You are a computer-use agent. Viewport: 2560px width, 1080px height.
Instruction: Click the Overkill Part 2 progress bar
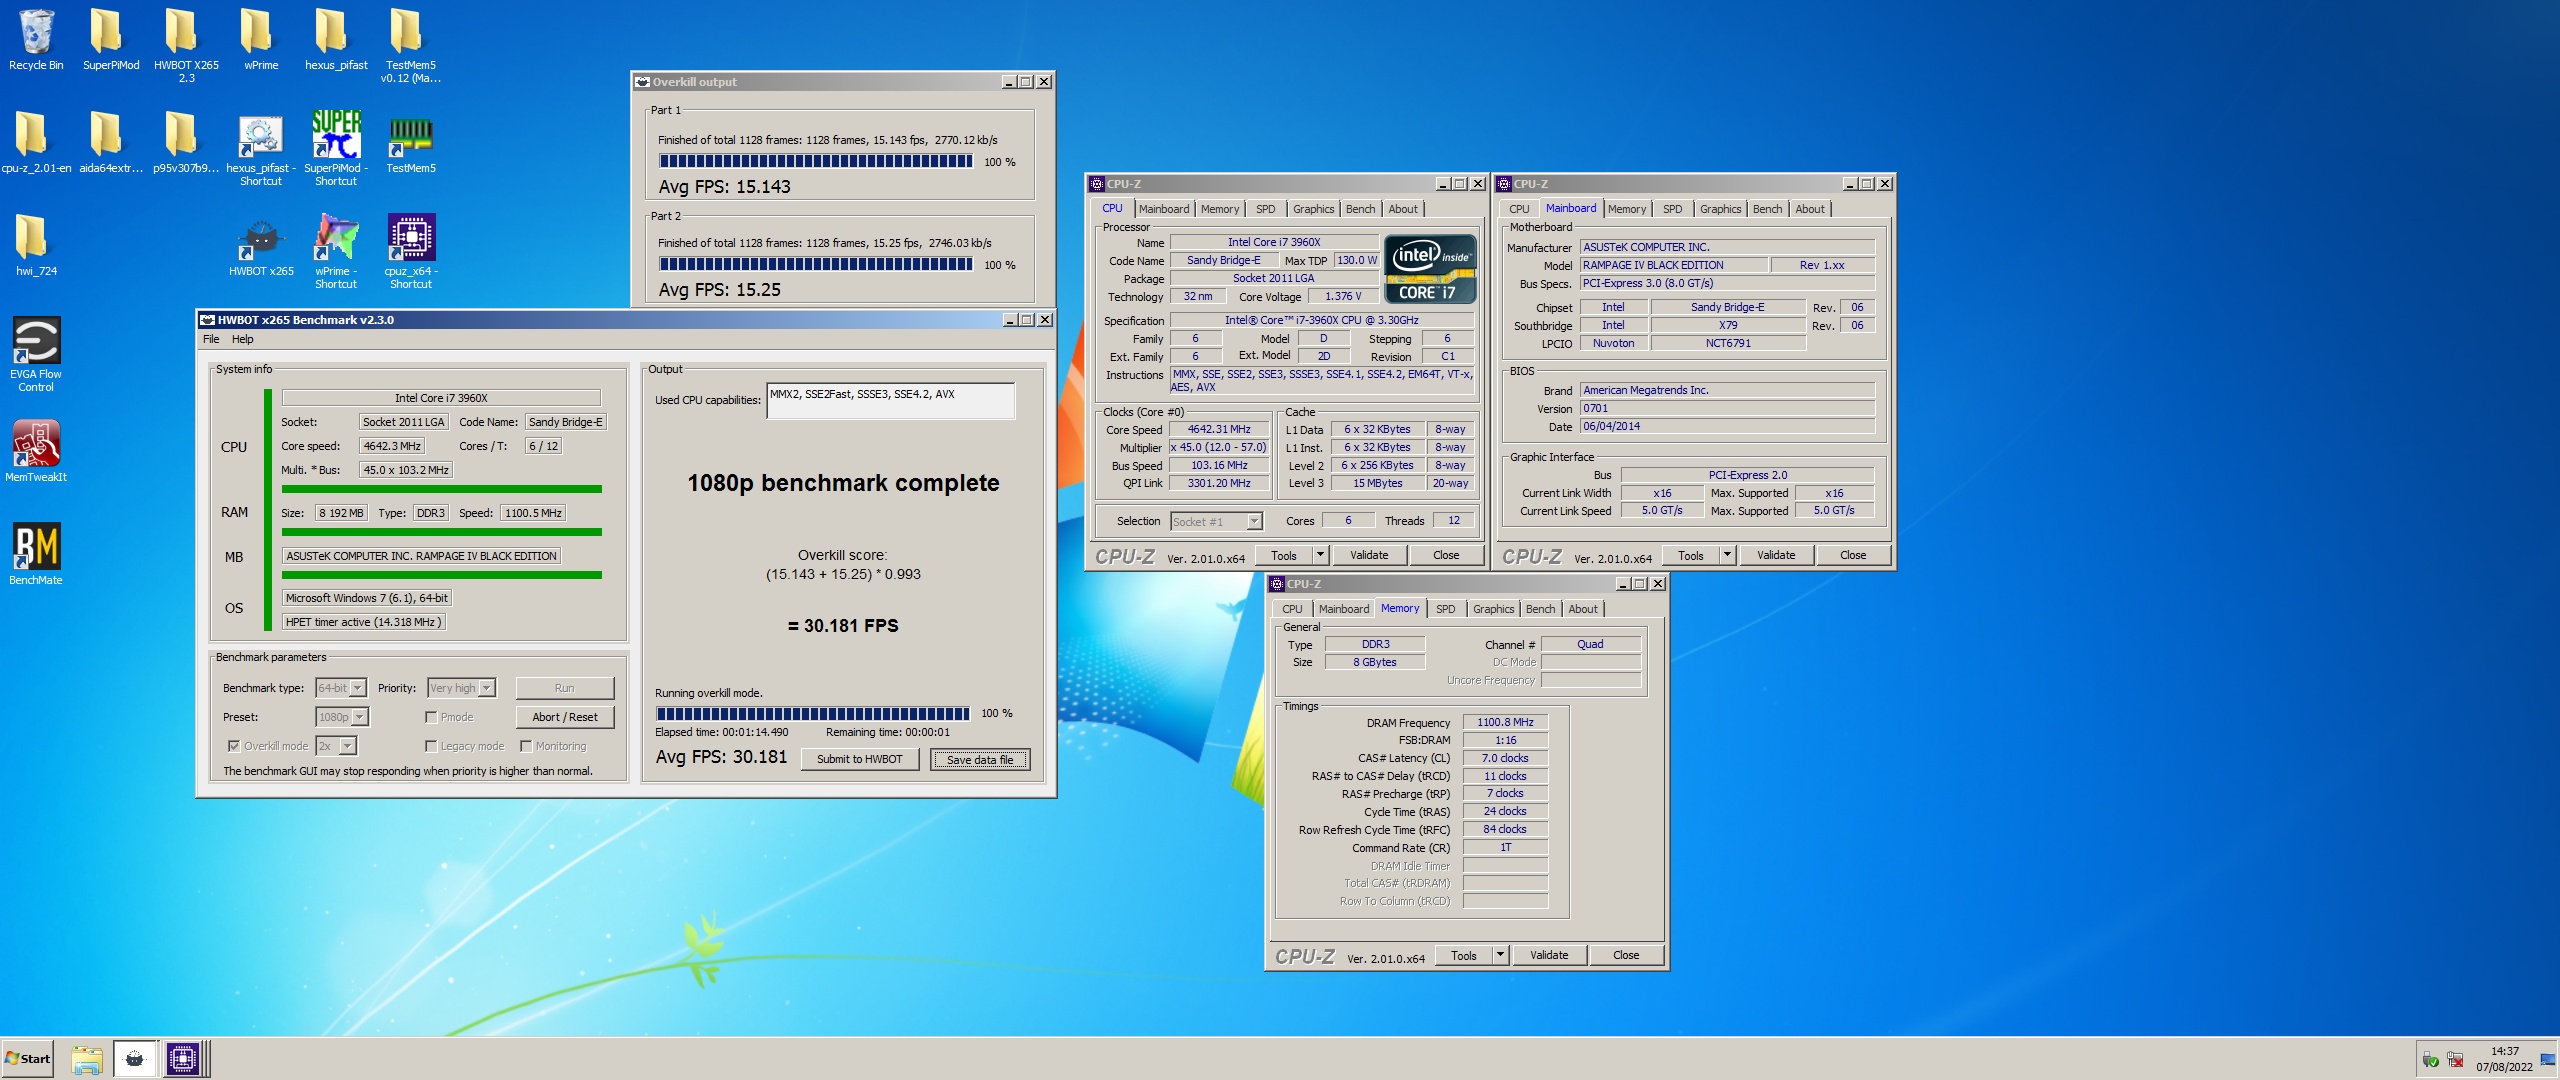pos(816,264)
